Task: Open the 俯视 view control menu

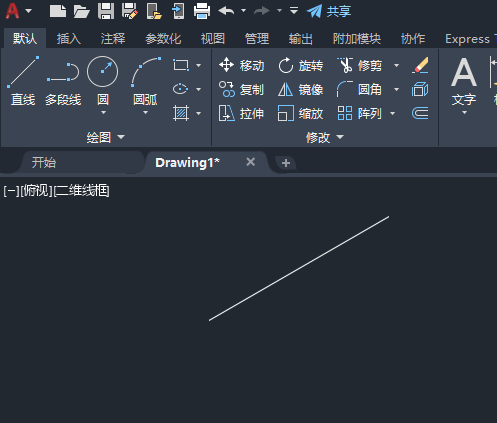Action: [36, 191]
